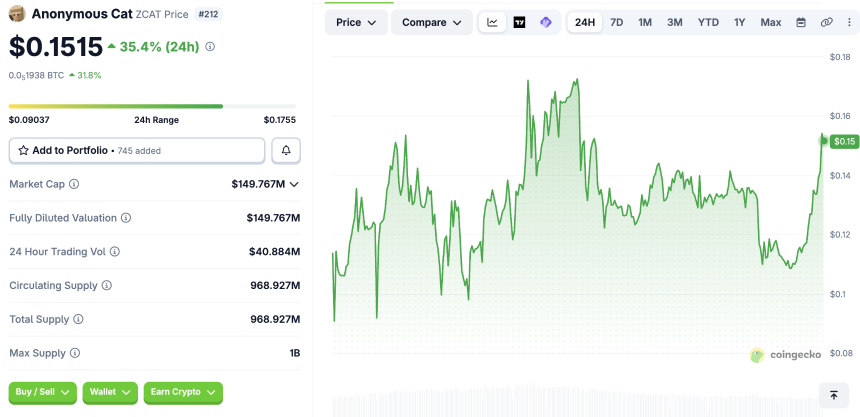Click the $0.09037 24h low value
Screen dimensions: 860x417
pyautogui.click(x=29, y=120)
